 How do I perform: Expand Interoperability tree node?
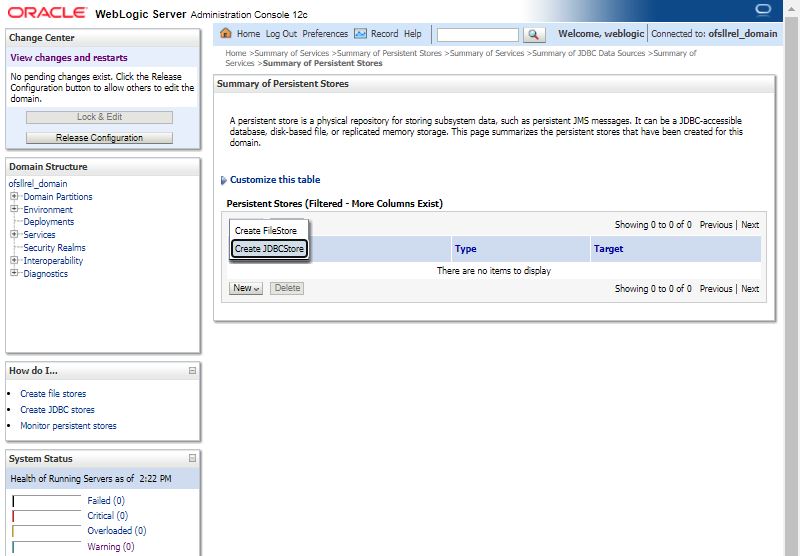(14, 260)
